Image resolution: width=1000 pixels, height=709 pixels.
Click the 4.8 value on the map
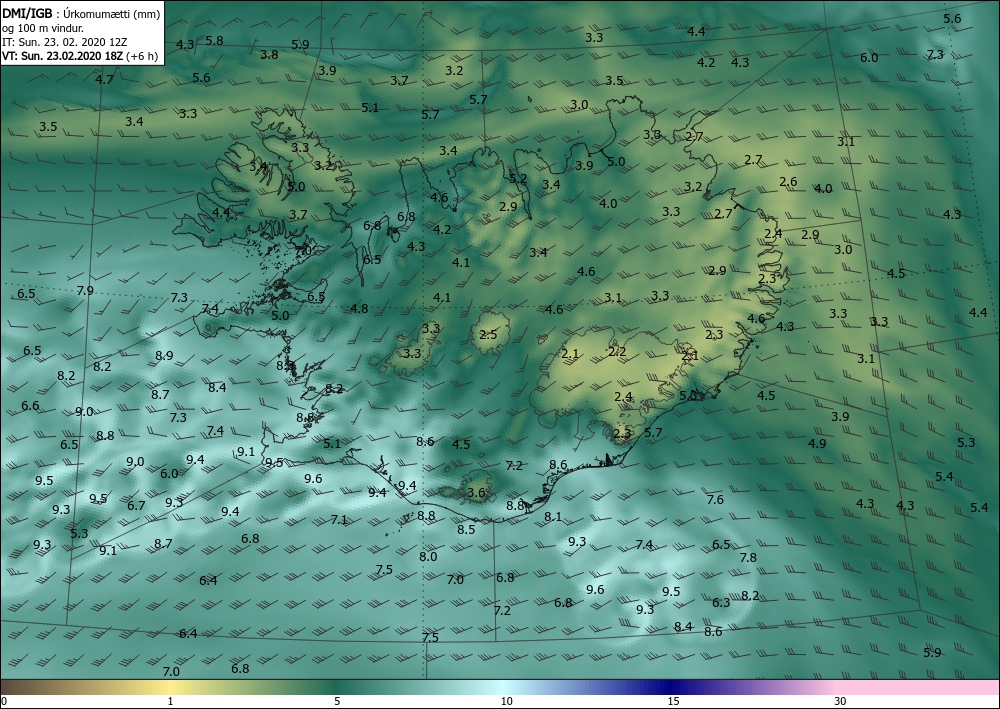[359, 309]
